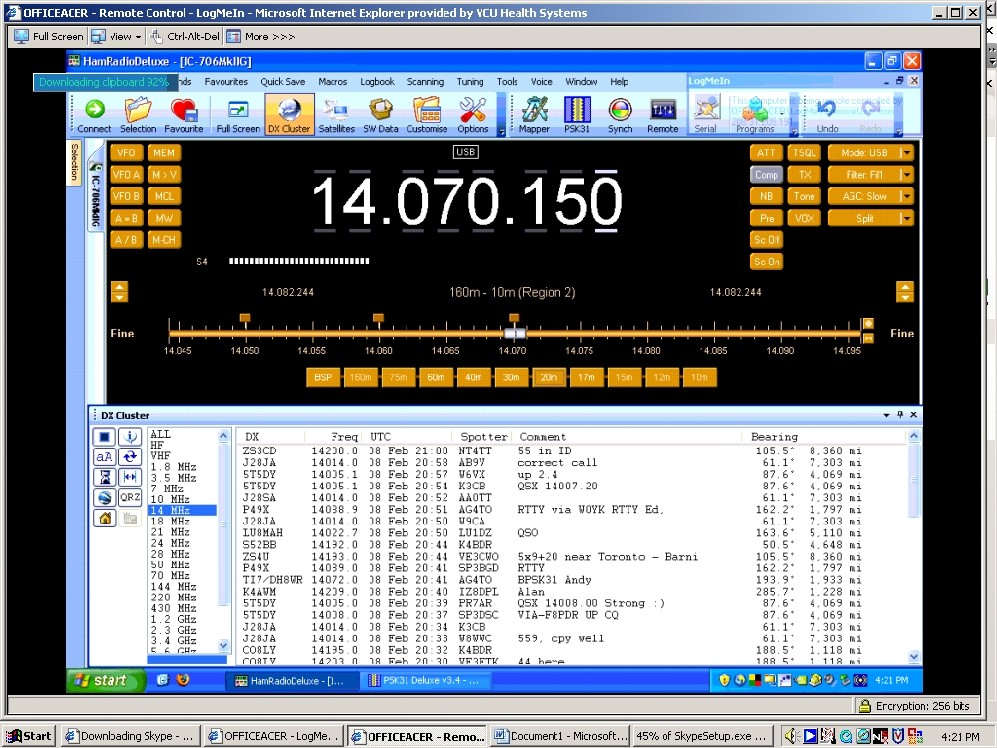Toggle the TSQL button

pyautogui.click(x=804, y=153)
